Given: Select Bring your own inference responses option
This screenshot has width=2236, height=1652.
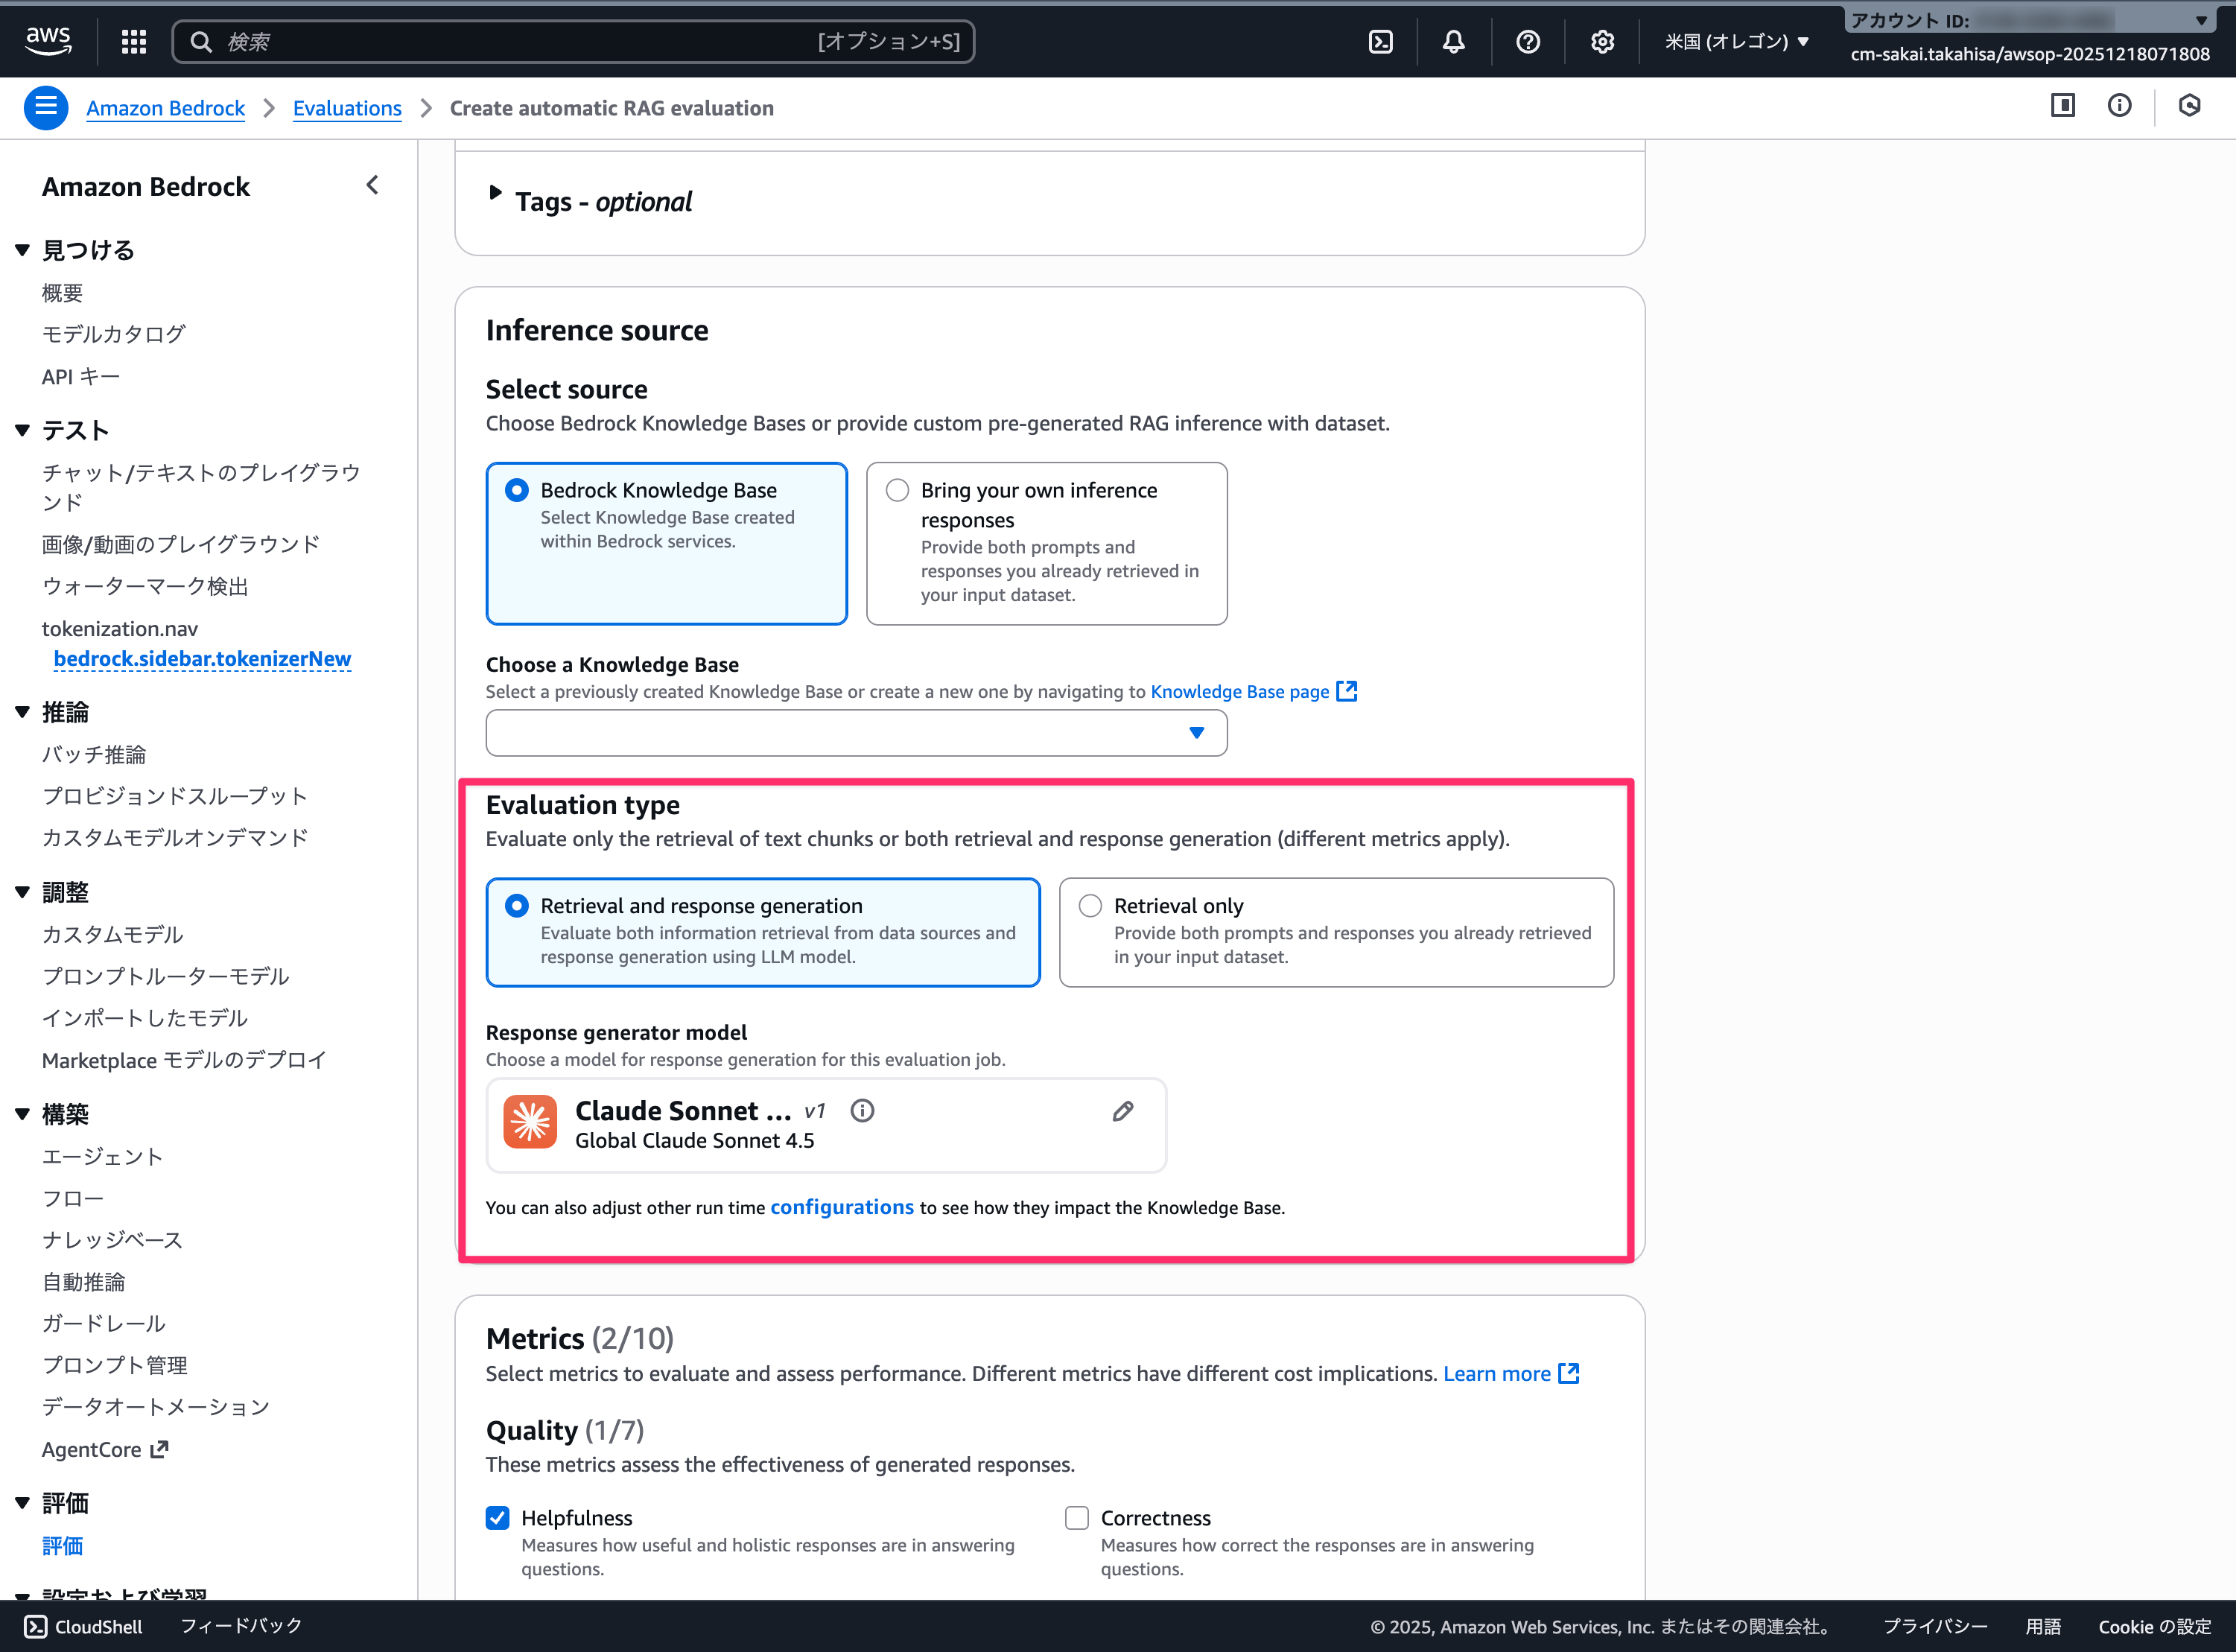Looking at the screenshot, I should point(897,490).
